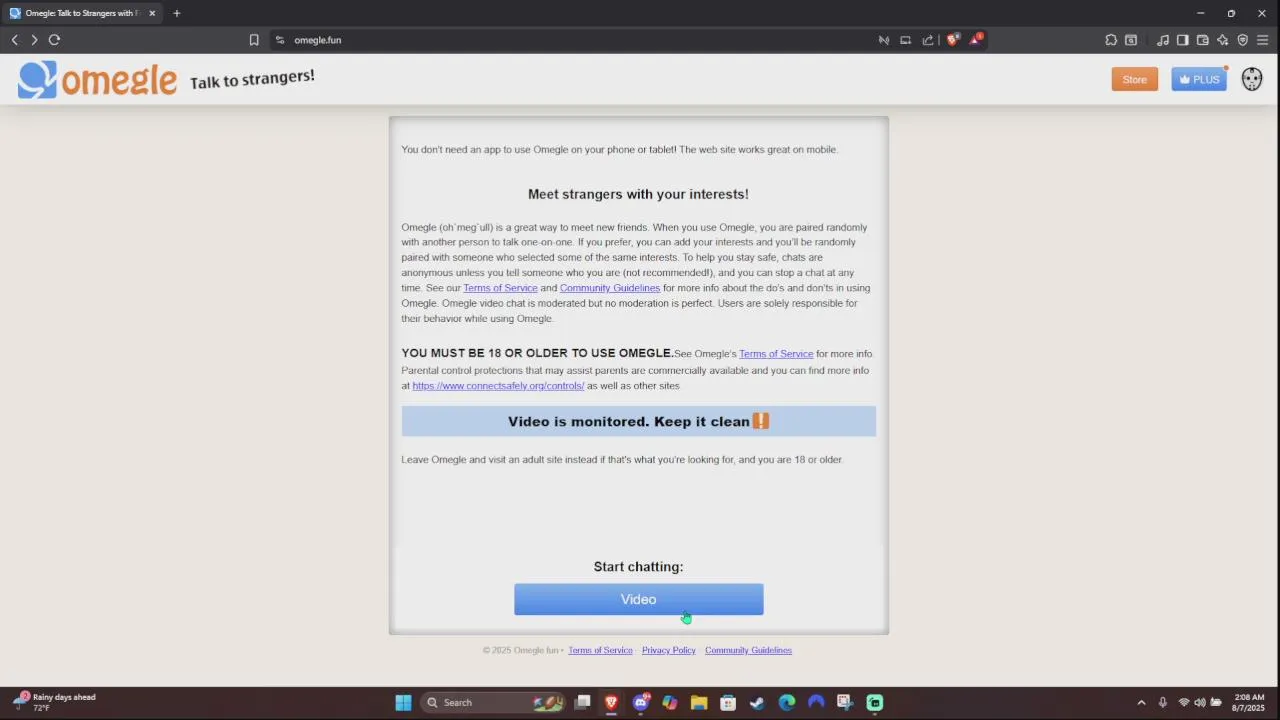Click the Brave browser taskbar icon

[x=611, y=702]
